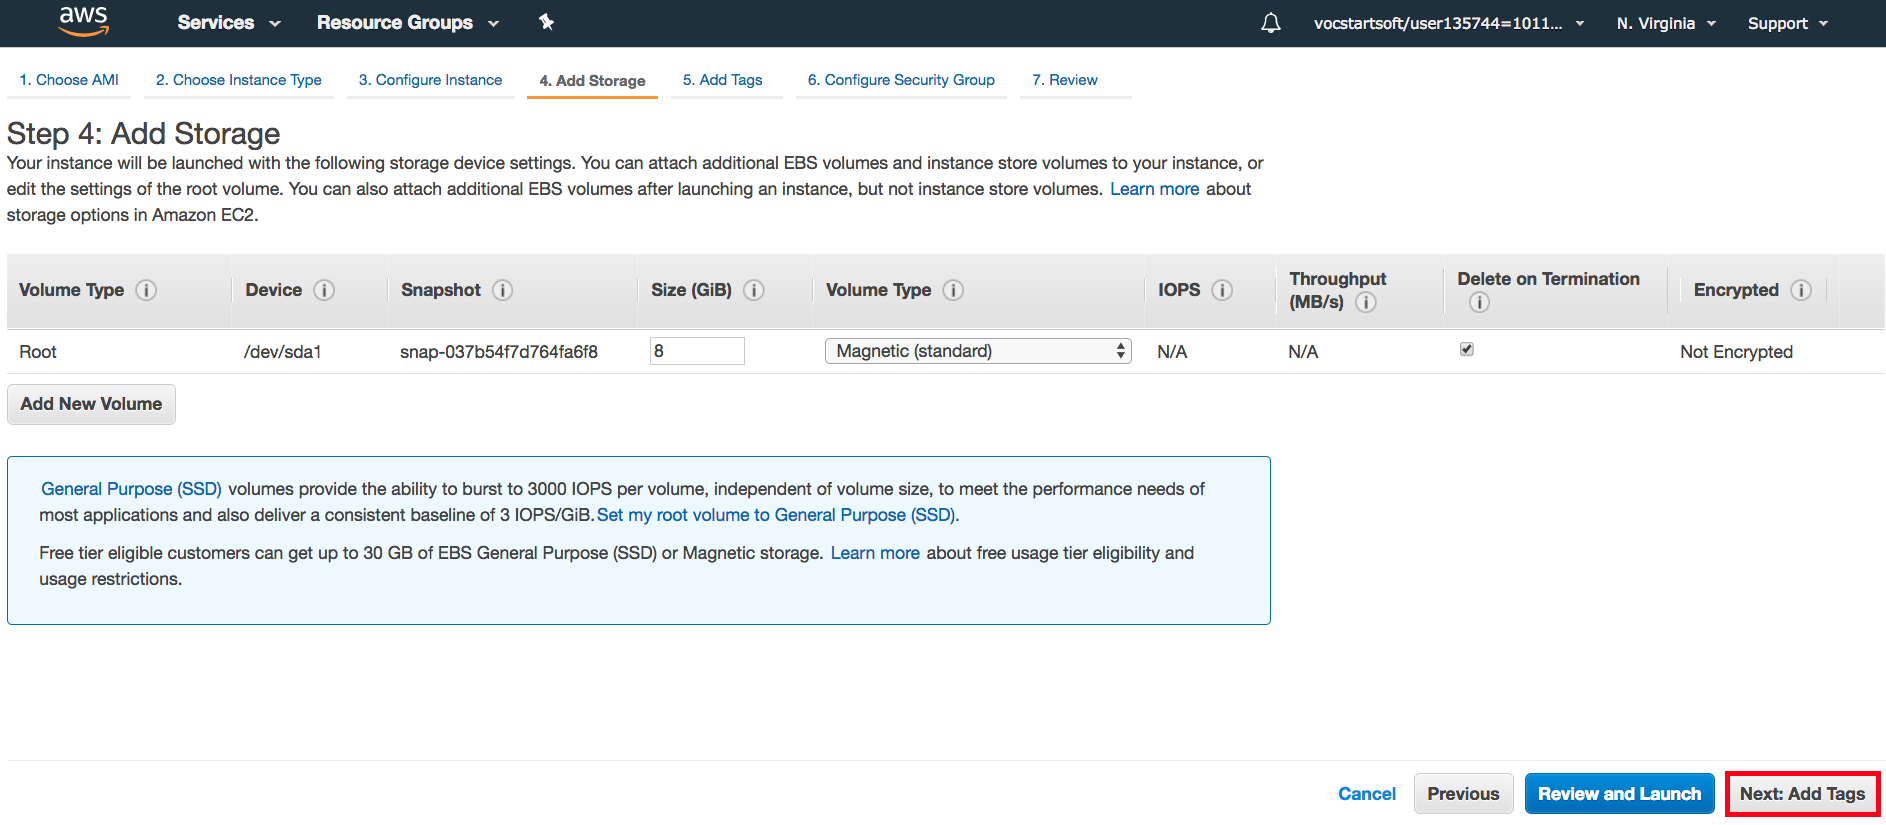Screen dimensions: 1886x825
Task: Open the AWS home logo
Action: click(x=83, y=21)
